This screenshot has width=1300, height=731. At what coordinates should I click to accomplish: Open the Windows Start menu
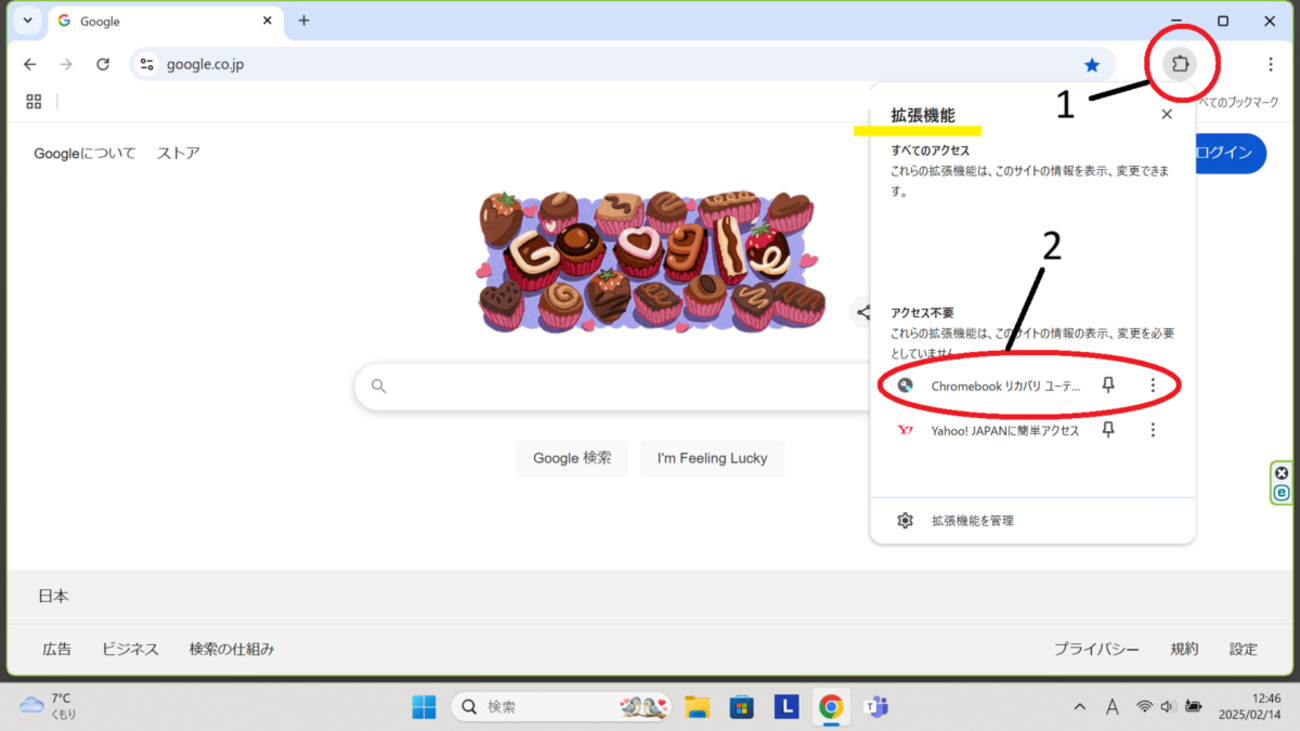pyautogui.click(x=424, y=707)
